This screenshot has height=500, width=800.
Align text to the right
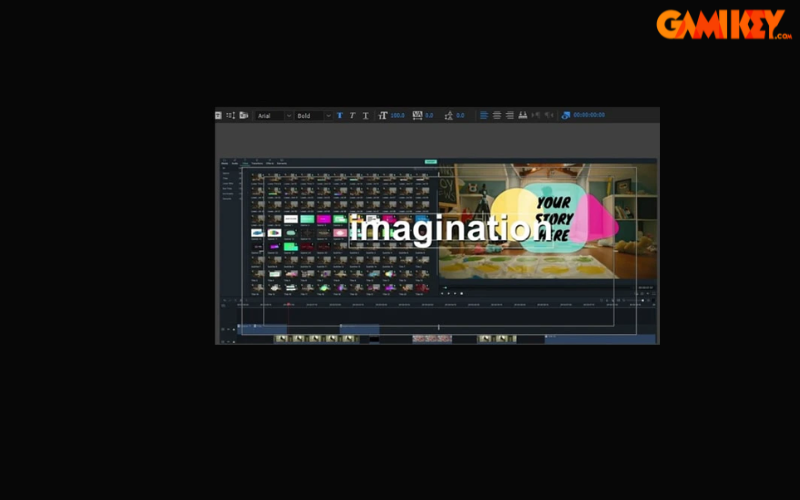tap(509, 115)
